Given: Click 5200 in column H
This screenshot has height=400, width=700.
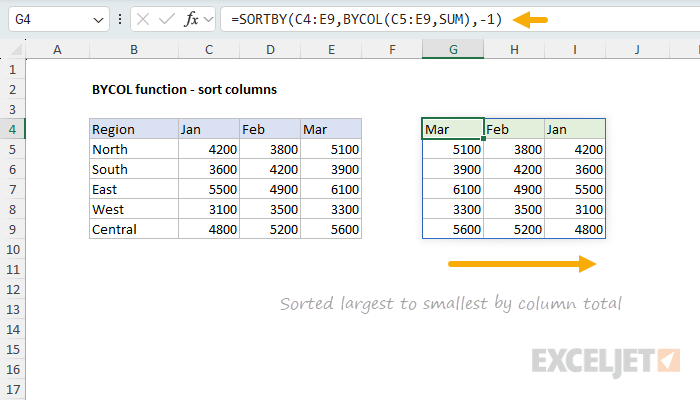Looking at the screenshot, I should 514,229.
